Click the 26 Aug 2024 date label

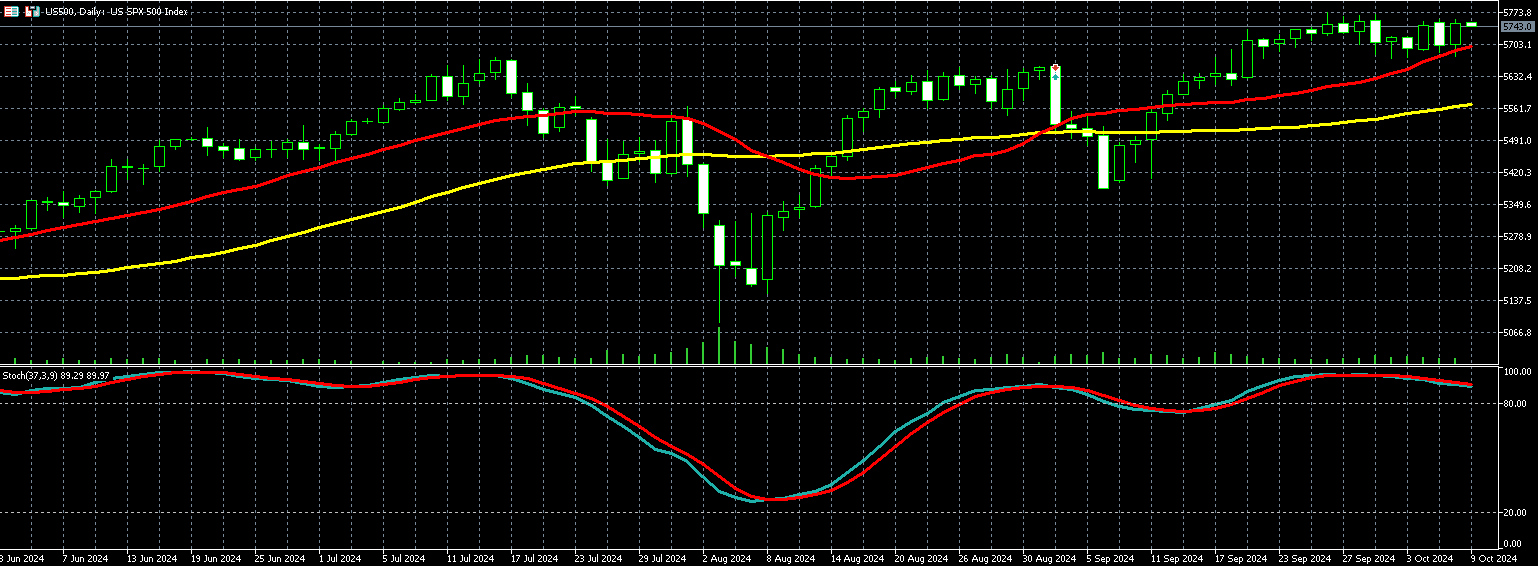coord(984,558)
